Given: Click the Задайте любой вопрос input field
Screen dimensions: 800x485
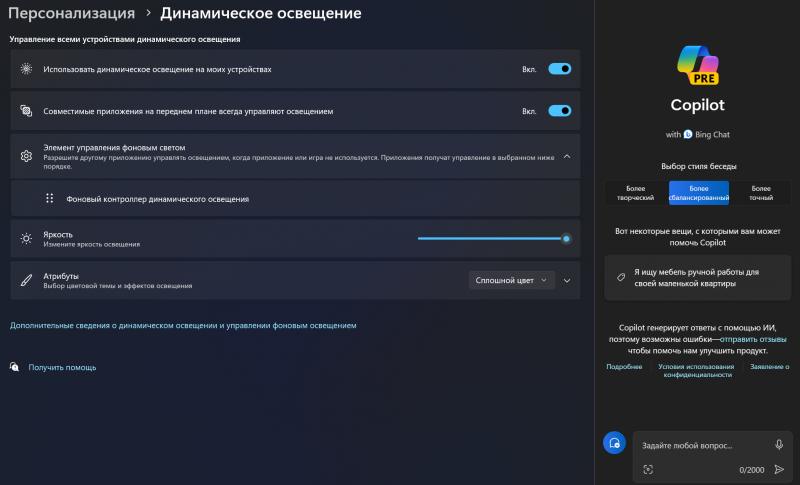Looking at the screenshot, I should coord(702,445).
